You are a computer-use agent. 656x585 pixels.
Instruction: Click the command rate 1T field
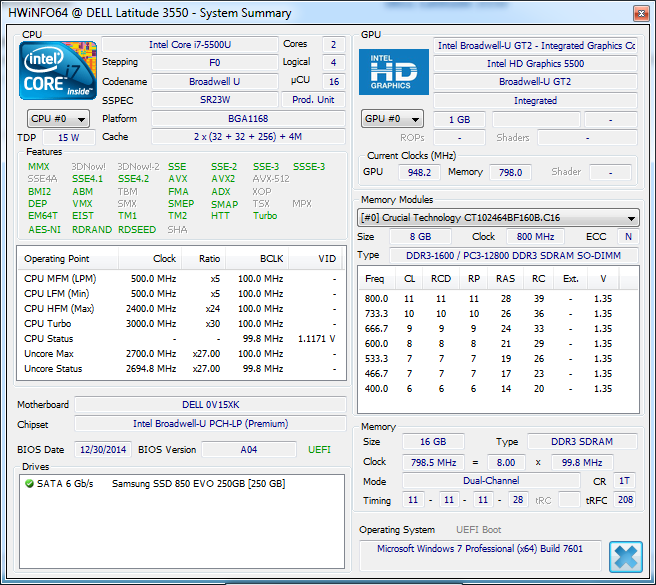(624, 481)
